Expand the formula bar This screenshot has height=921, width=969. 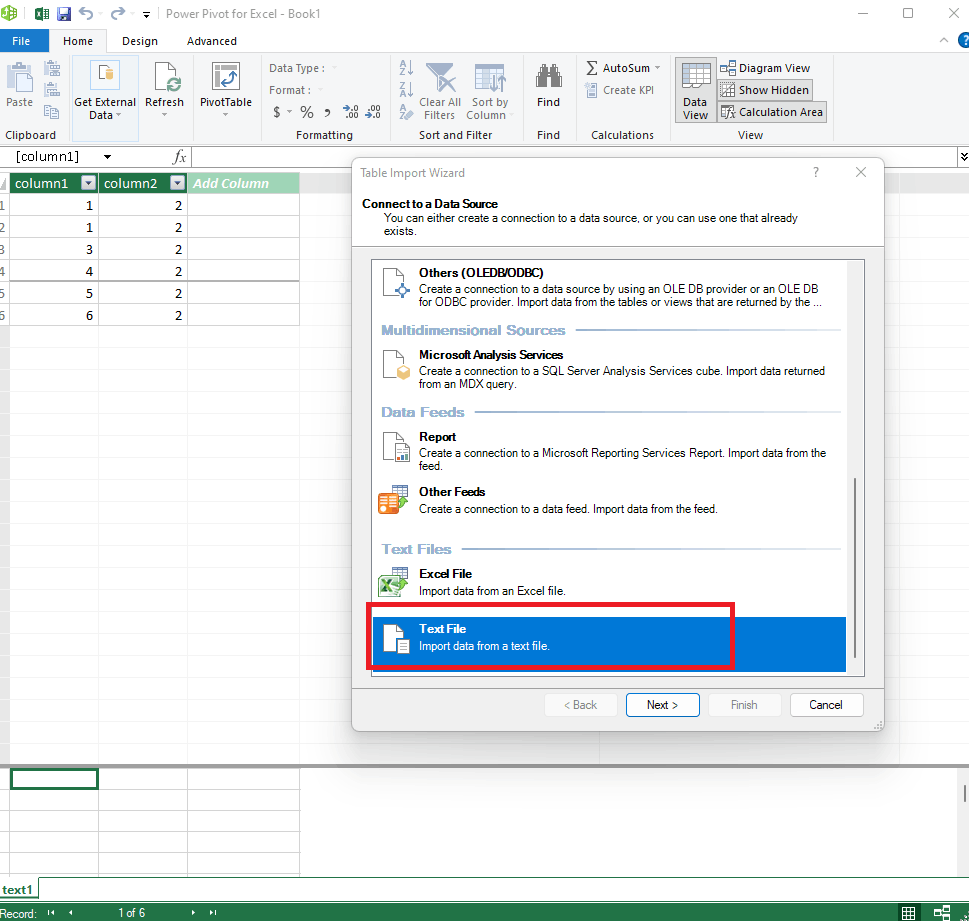coord(963,157)
